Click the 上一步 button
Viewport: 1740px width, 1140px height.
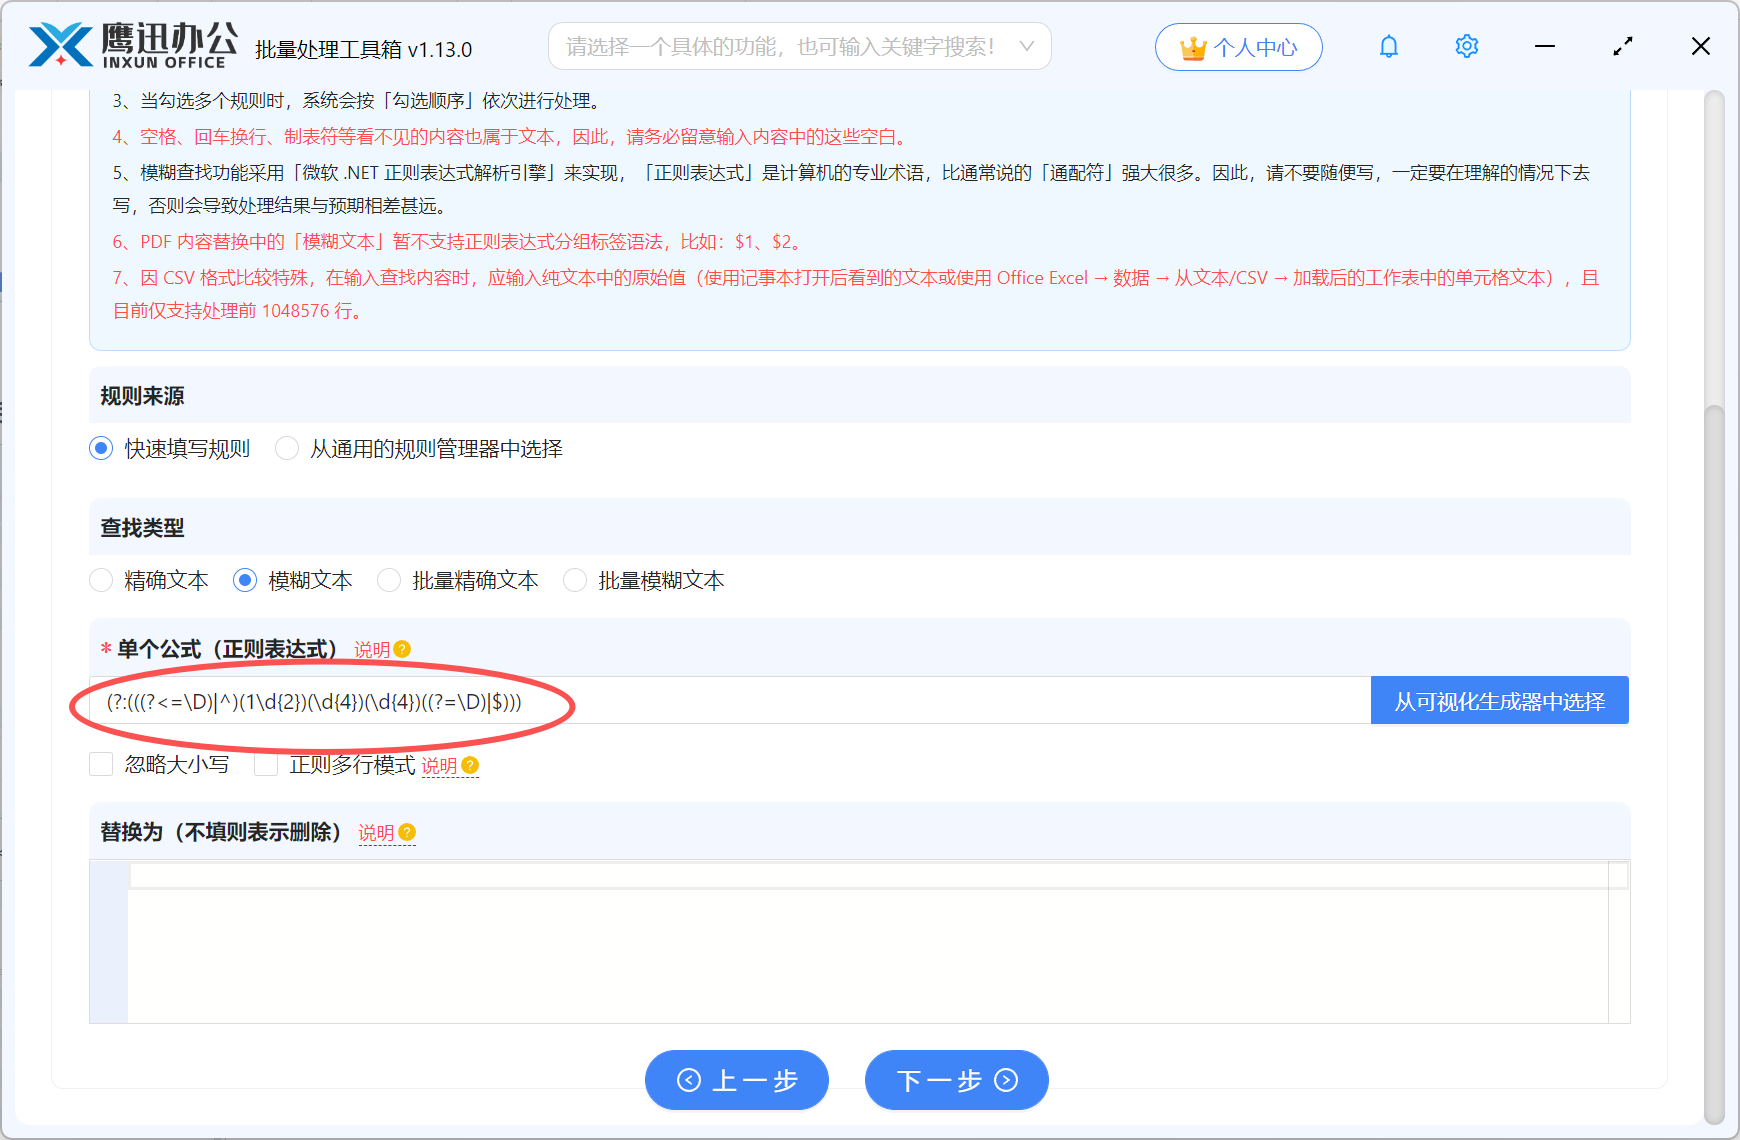737,1080
